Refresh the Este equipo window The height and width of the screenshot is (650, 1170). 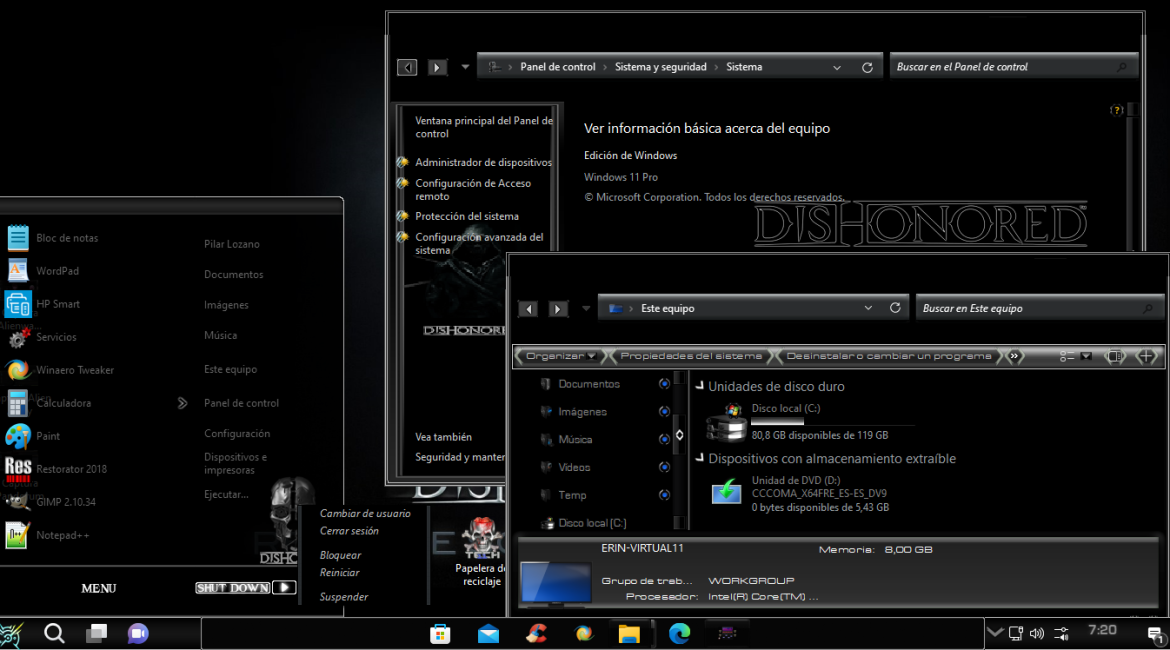[x=895, y=308]
